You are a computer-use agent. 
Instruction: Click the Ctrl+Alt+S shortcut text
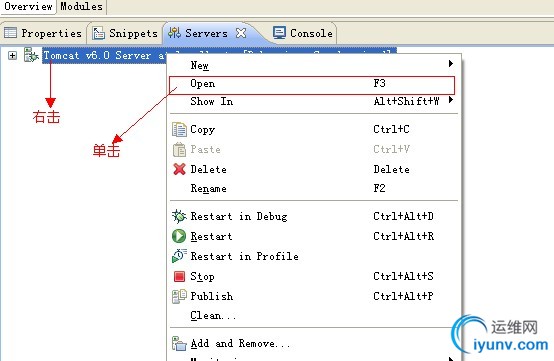point(403,276)
